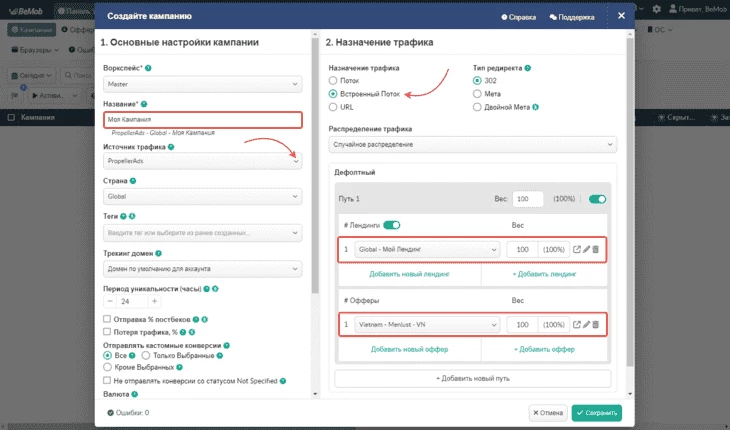
Task: Click the Сохранить button
Action: 596,413
